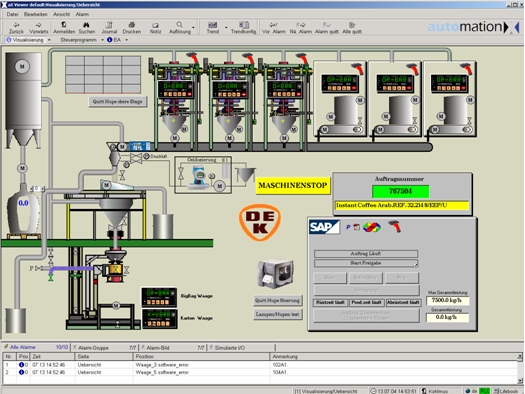Click the Abrüstzeit läuft indicator
Viewport: 525px width, 394px height.
point(403,303)
